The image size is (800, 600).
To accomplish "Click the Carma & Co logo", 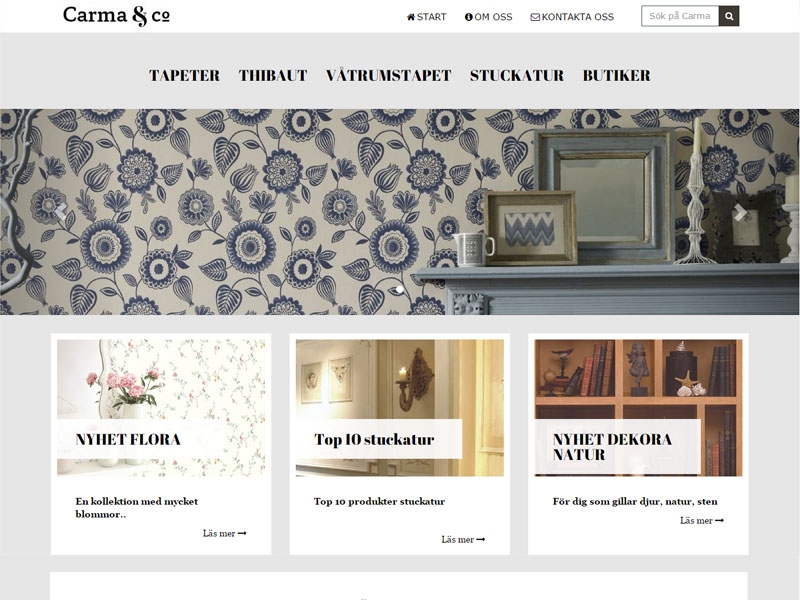I will 116,16.
